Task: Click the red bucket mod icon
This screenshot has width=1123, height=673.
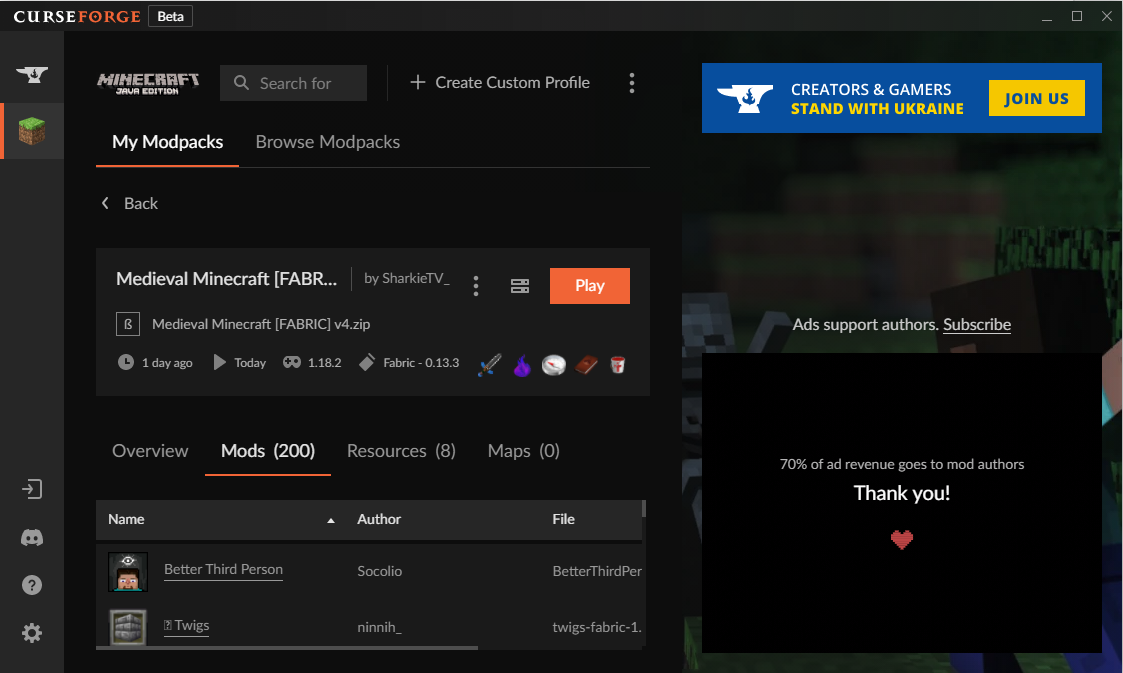Action: point(617,365)
